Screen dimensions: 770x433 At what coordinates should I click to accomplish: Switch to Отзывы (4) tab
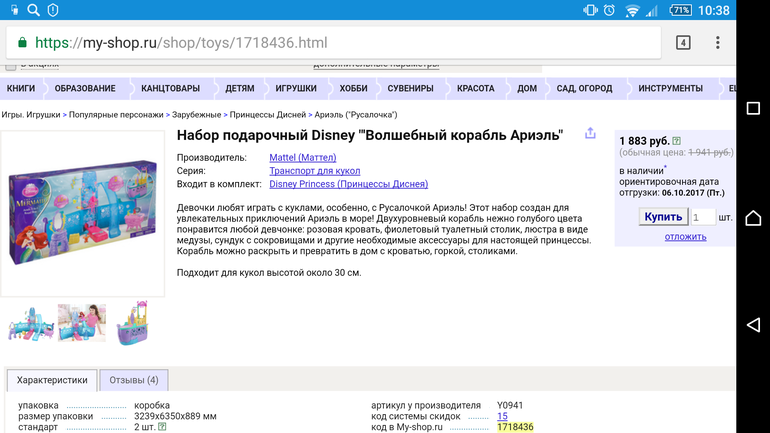pyautogui.click(x=134, y=380)
